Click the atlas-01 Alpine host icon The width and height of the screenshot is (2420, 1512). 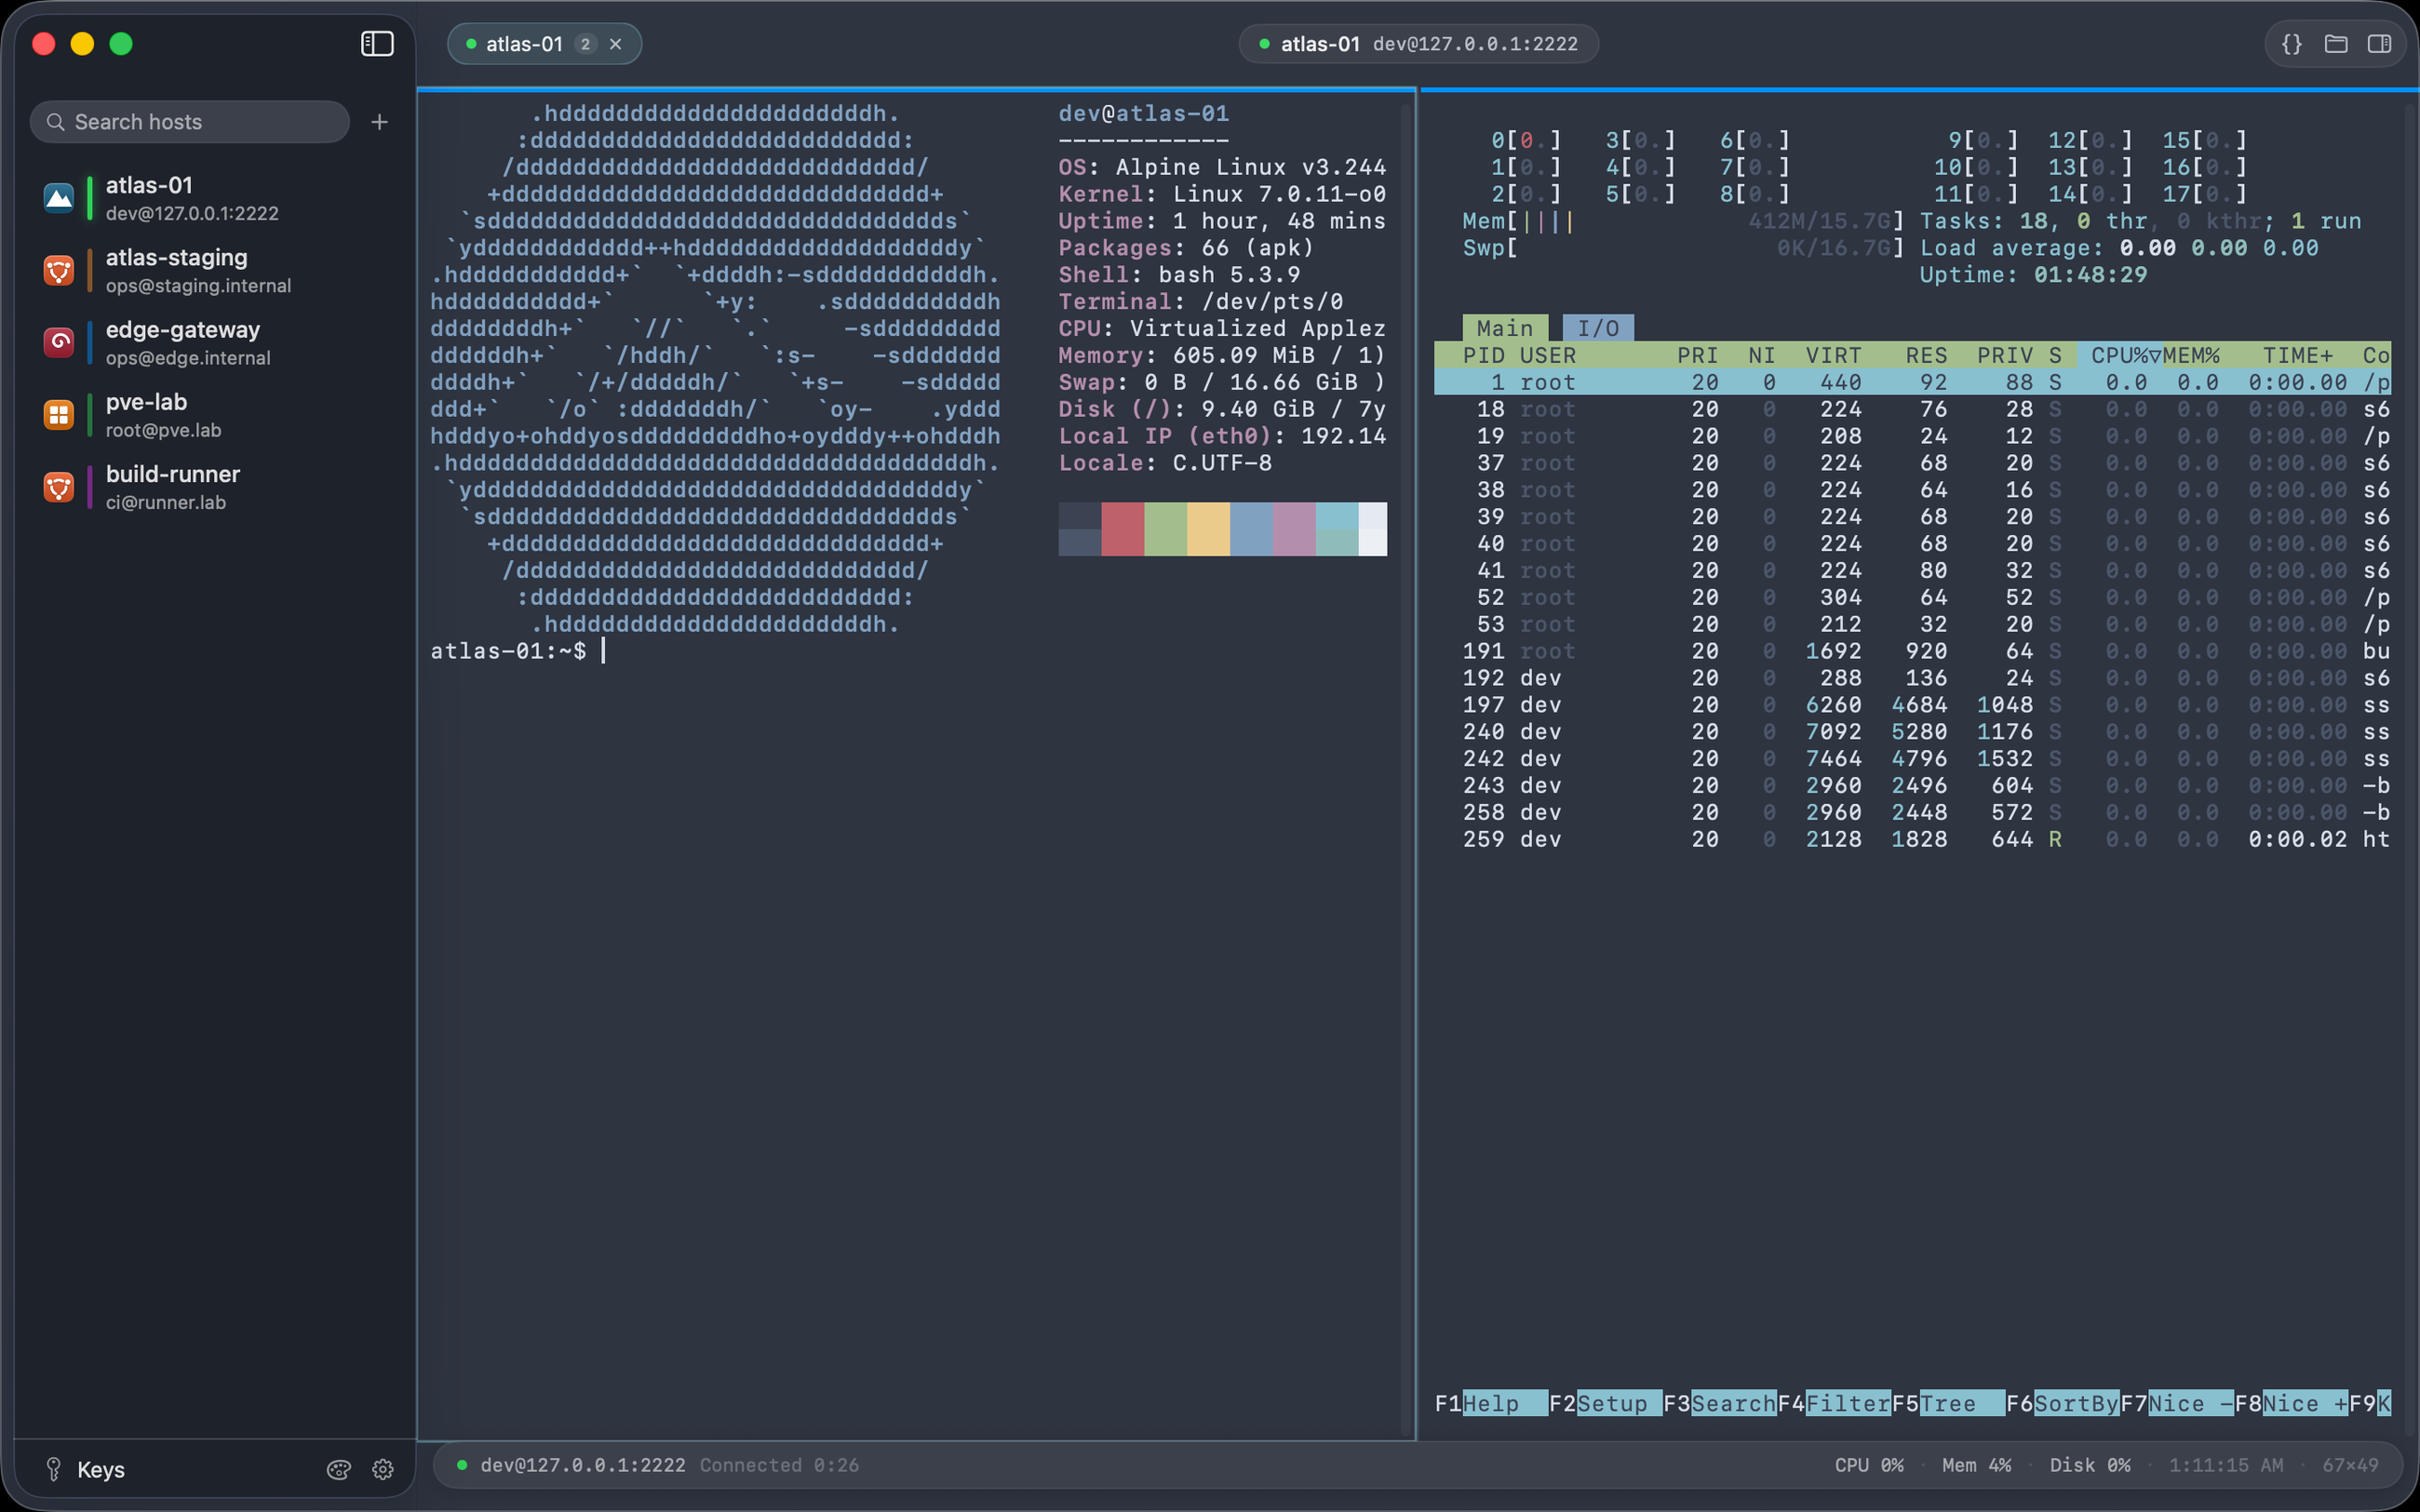click(59, 198)
